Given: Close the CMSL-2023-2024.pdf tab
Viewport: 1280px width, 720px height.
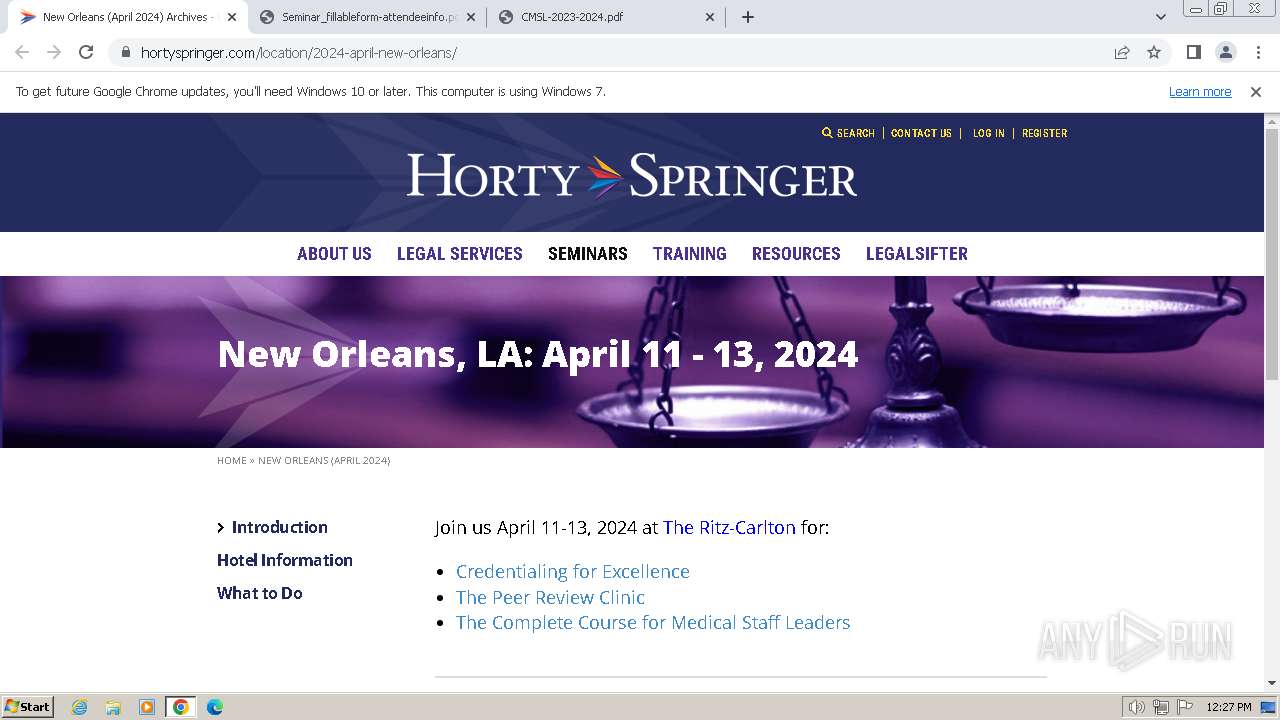Looking at the screenshot, I should pyautogui.click(x=710, y=17).
